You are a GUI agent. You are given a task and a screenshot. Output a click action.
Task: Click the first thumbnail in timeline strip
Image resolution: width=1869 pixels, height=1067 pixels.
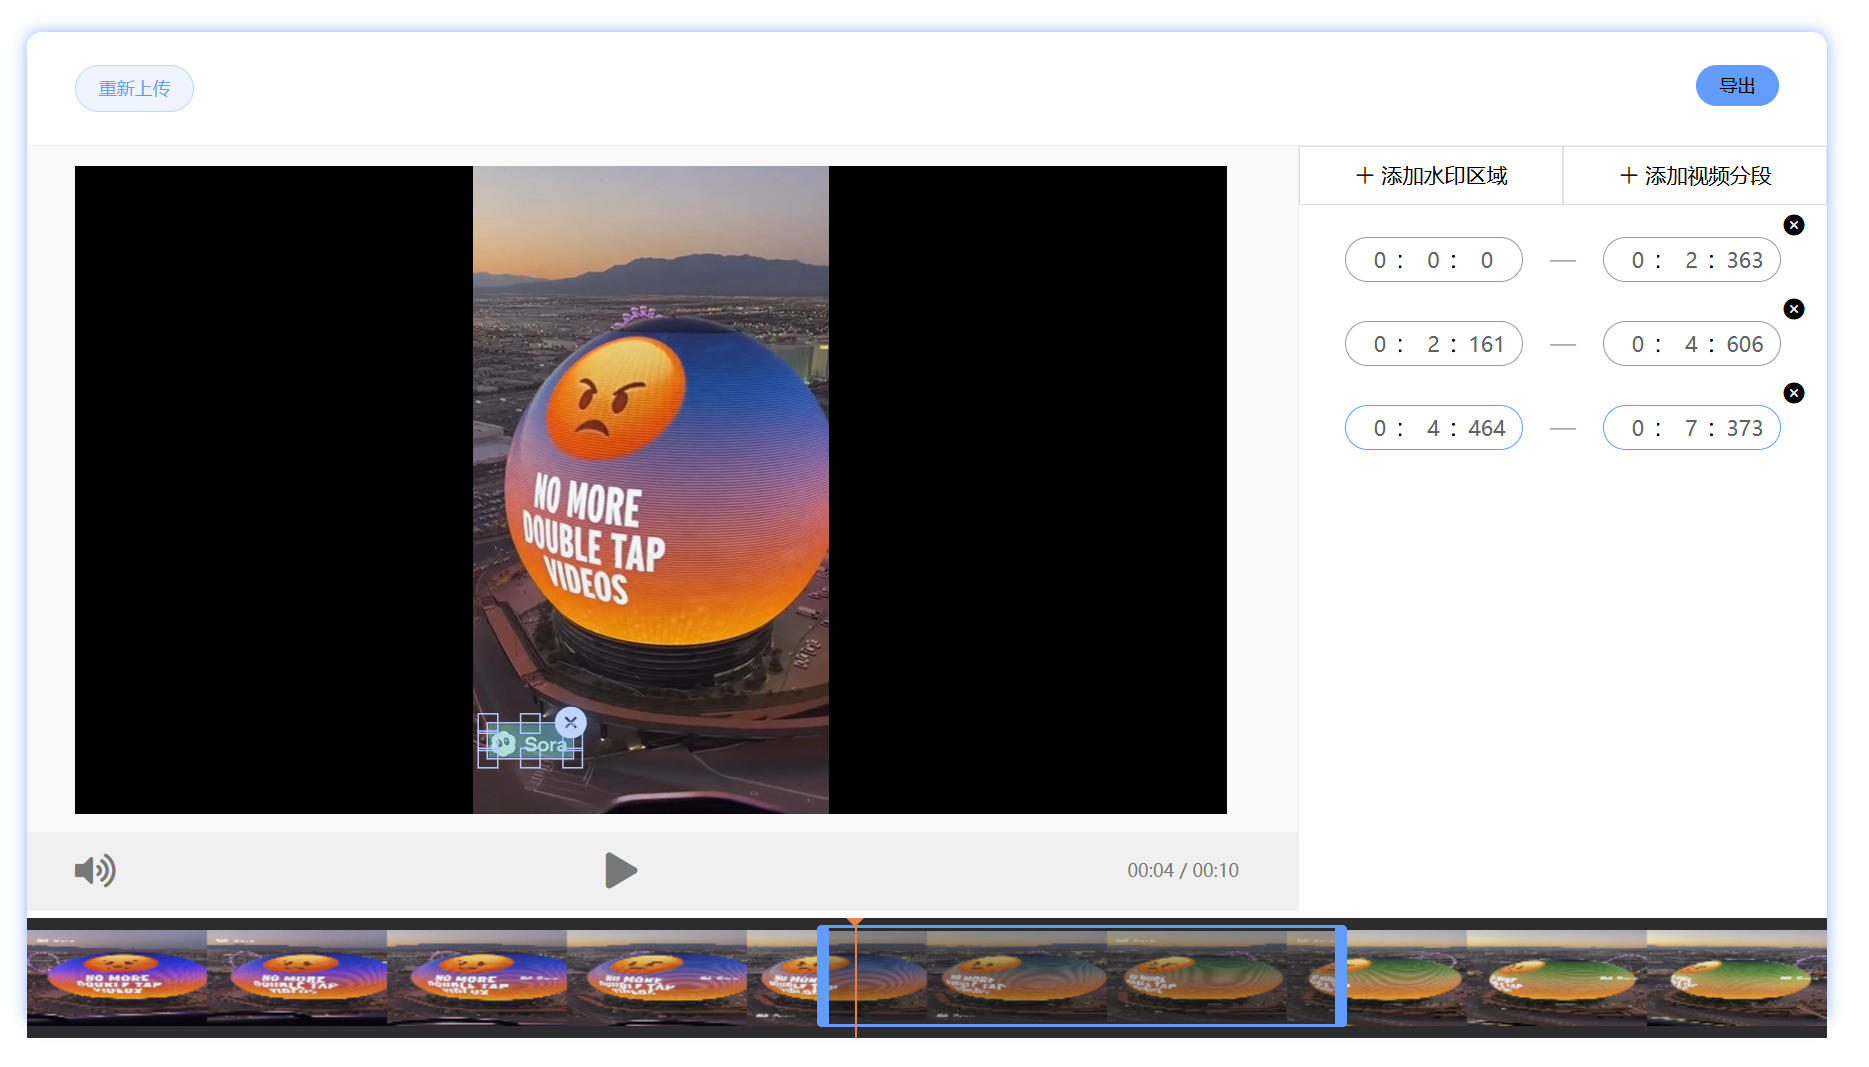[x=117, y=977]
